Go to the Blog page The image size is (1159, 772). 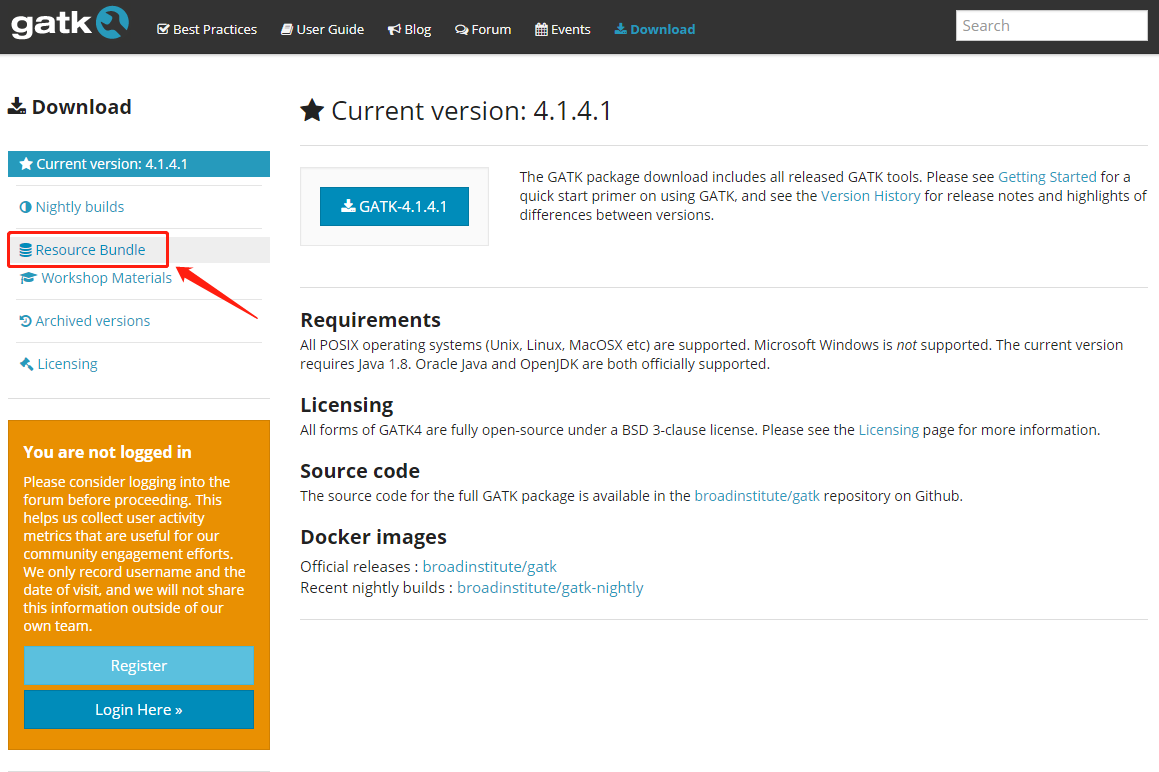click(409, 30)
